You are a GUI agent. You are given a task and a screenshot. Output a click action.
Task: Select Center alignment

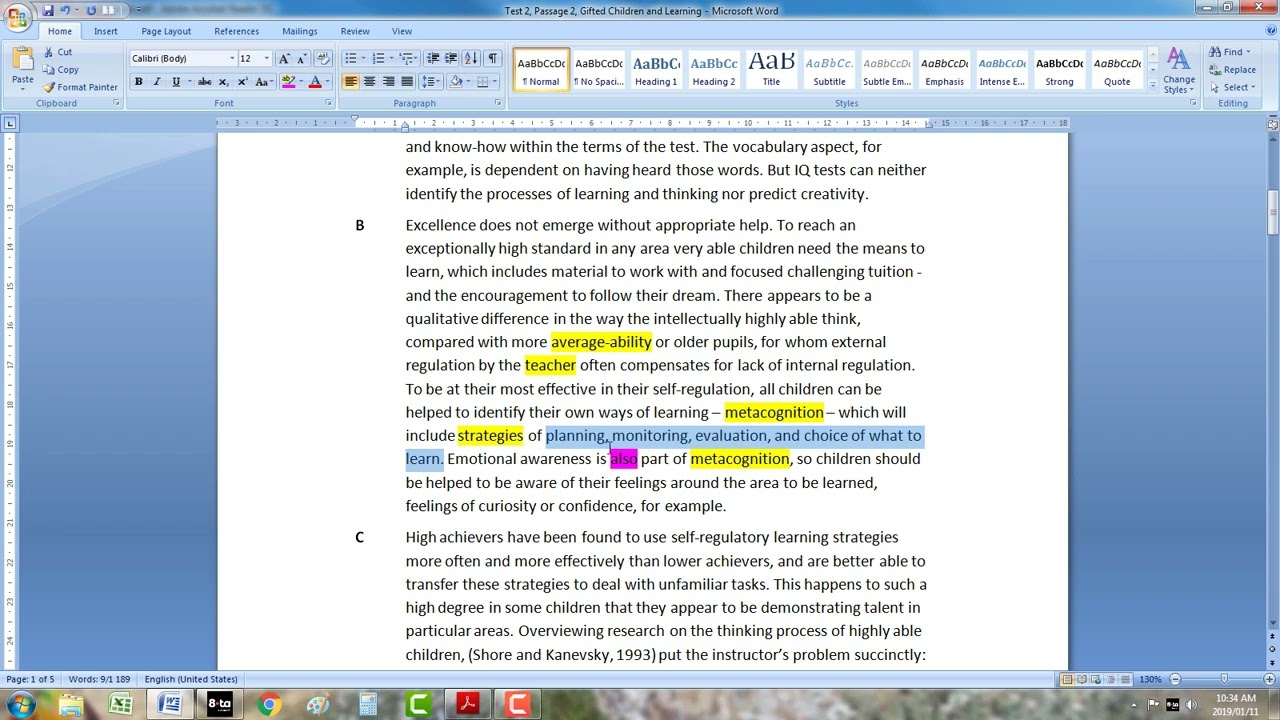pyautogui.click(x=369, y=82)
